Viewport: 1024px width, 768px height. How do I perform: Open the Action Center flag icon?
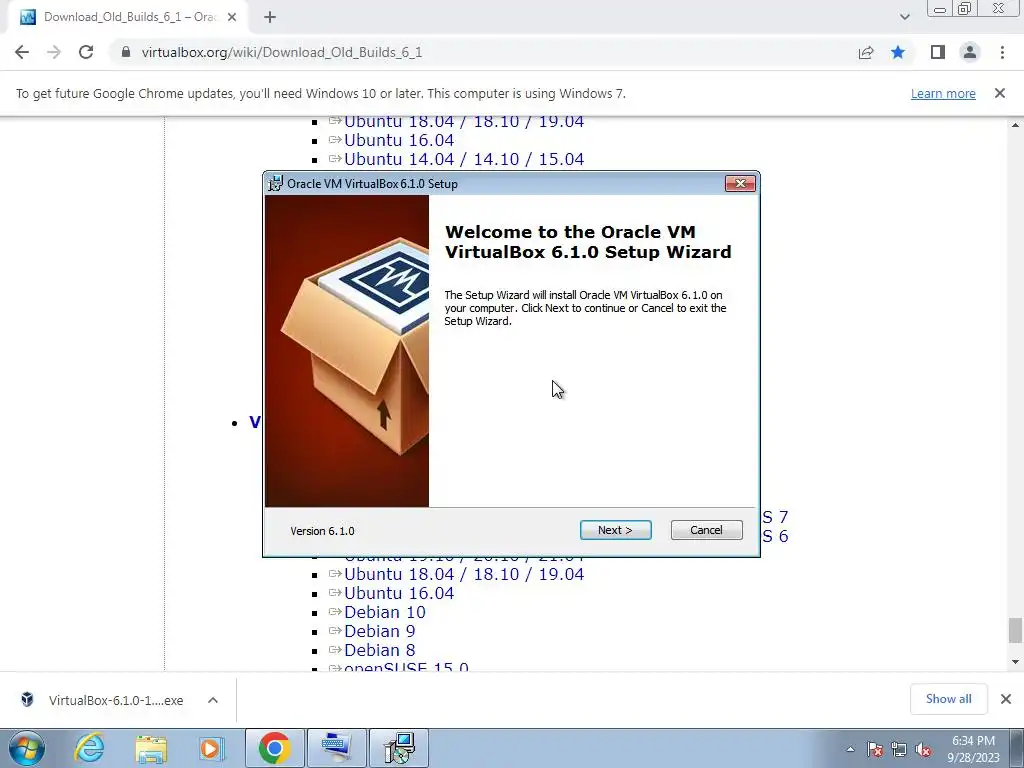[875, 750]
